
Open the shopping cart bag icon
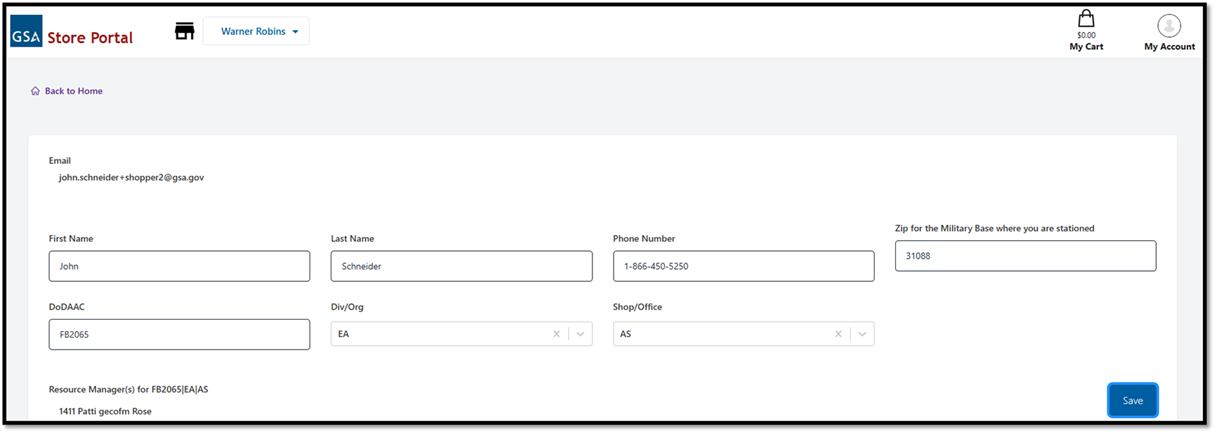tap(1086, 19)
